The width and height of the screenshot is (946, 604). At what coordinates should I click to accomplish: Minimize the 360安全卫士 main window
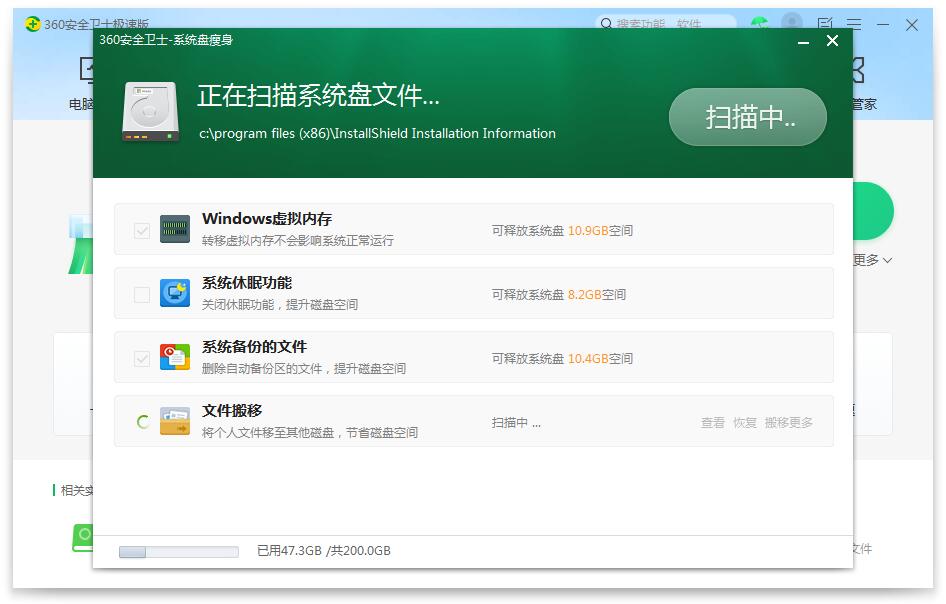tap(883, 25)
